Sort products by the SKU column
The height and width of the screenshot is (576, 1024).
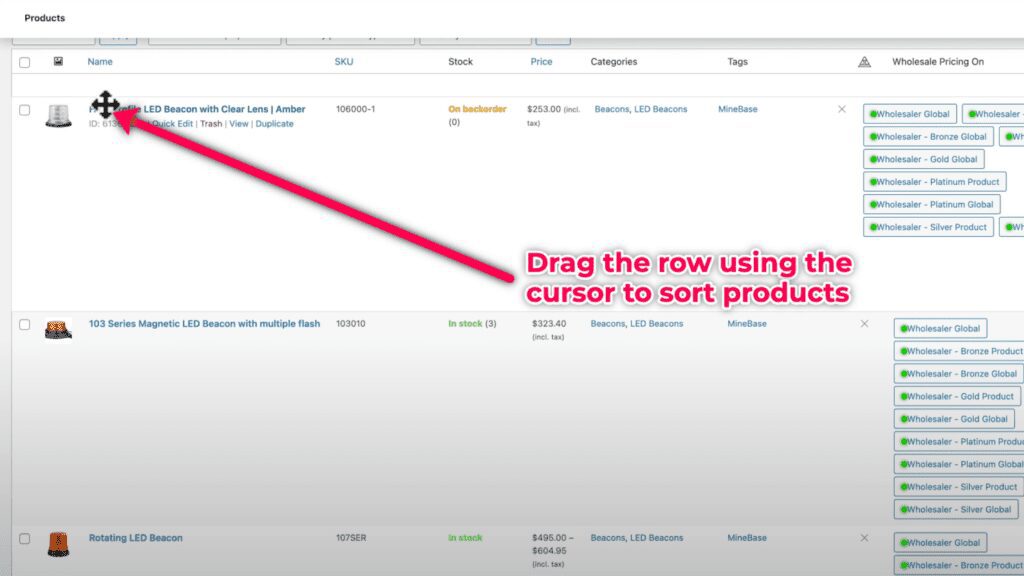click(x=342, y=61)
